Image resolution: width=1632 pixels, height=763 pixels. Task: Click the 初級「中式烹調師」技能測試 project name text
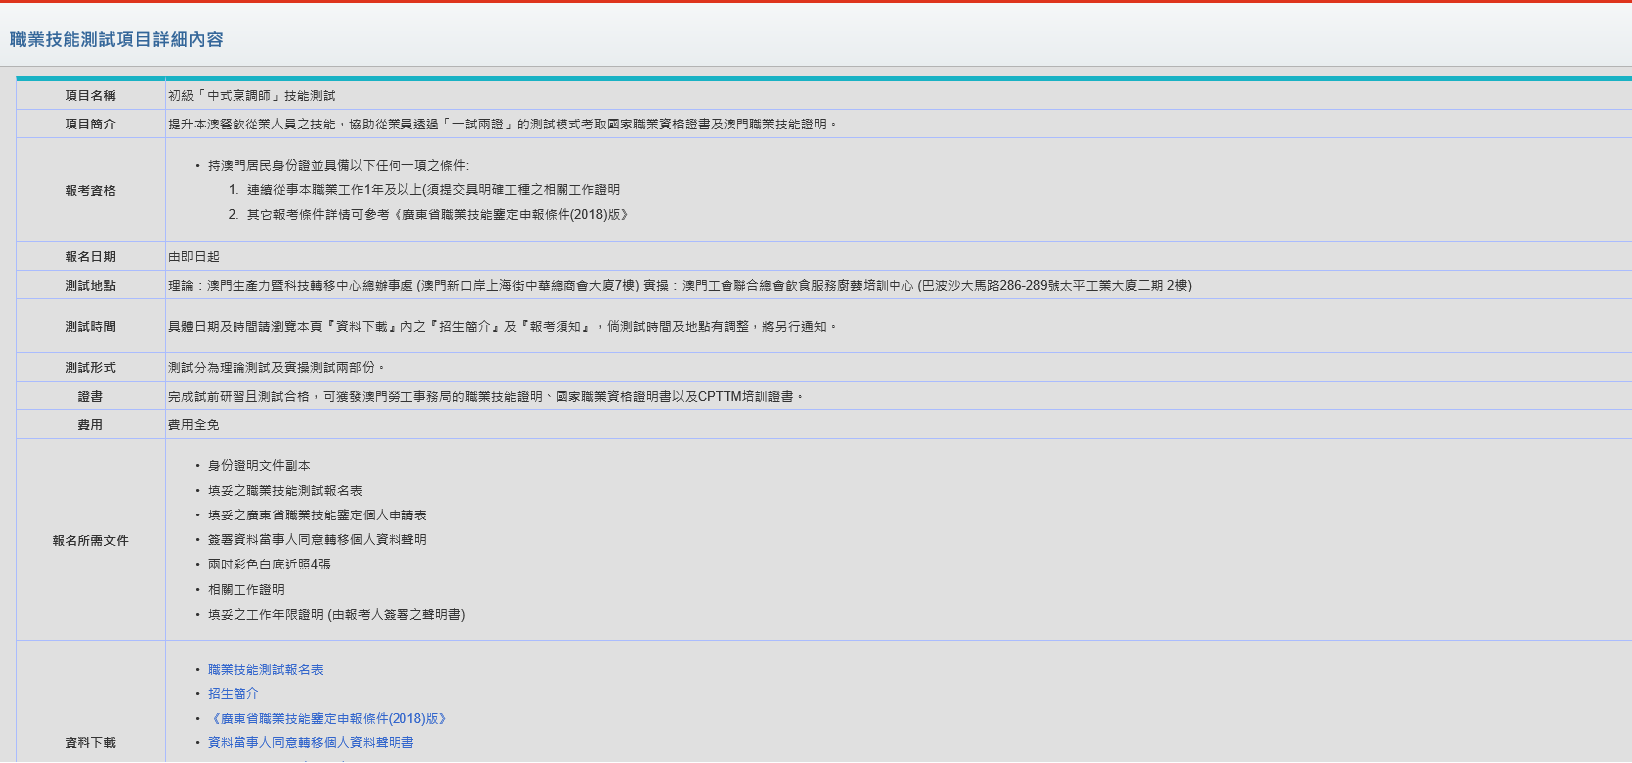pos(252,96)
